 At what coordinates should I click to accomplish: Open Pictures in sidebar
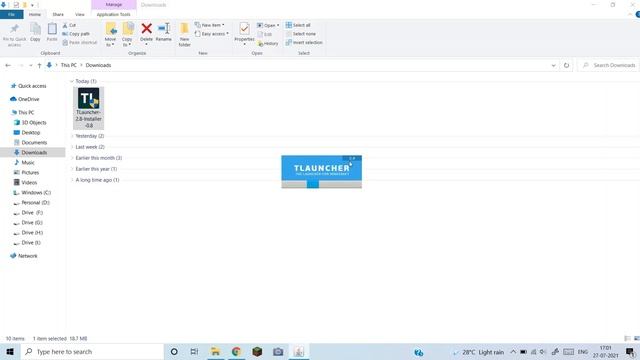point(27,173)
